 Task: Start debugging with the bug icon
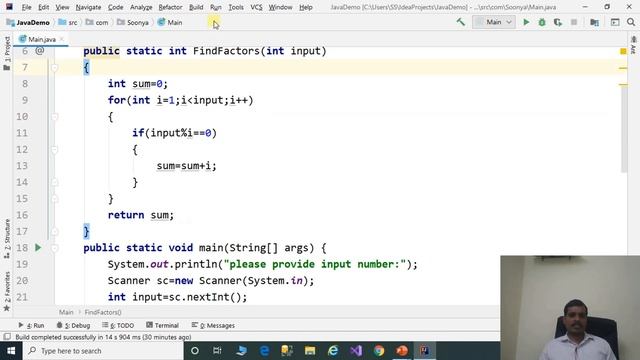[x=542, y=22]
